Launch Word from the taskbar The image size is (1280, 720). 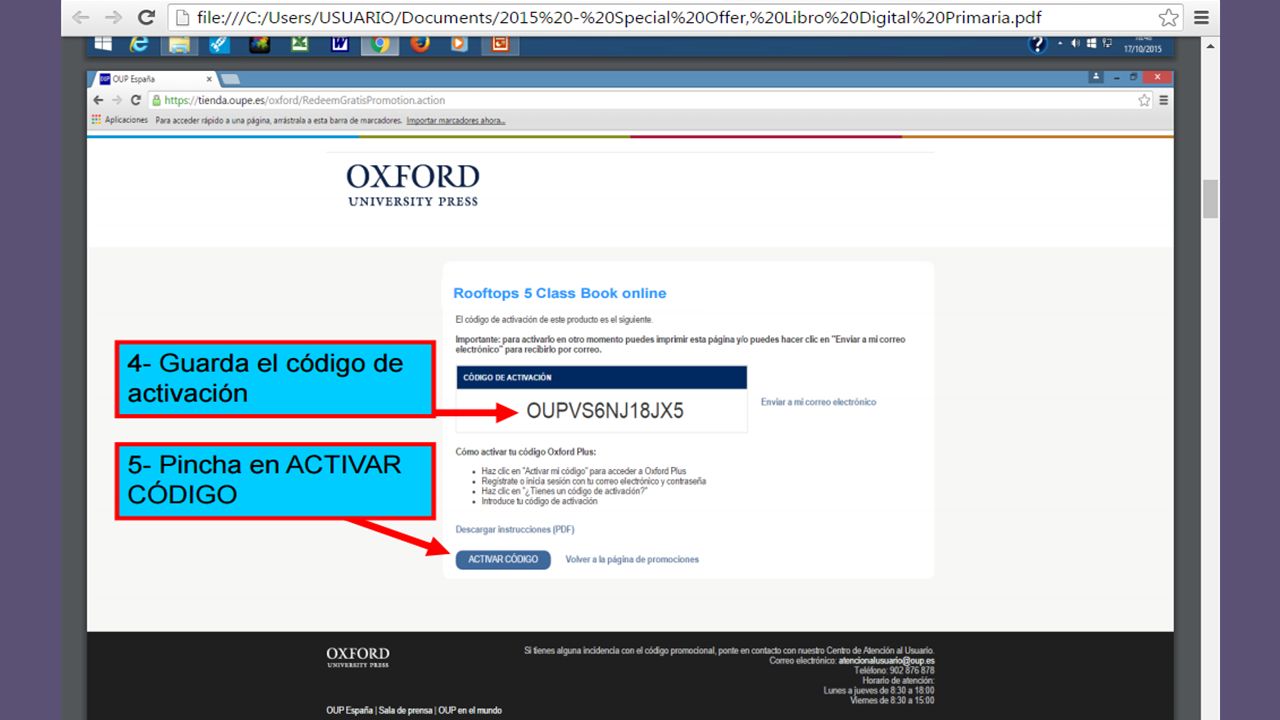click(x=339, y=44)
